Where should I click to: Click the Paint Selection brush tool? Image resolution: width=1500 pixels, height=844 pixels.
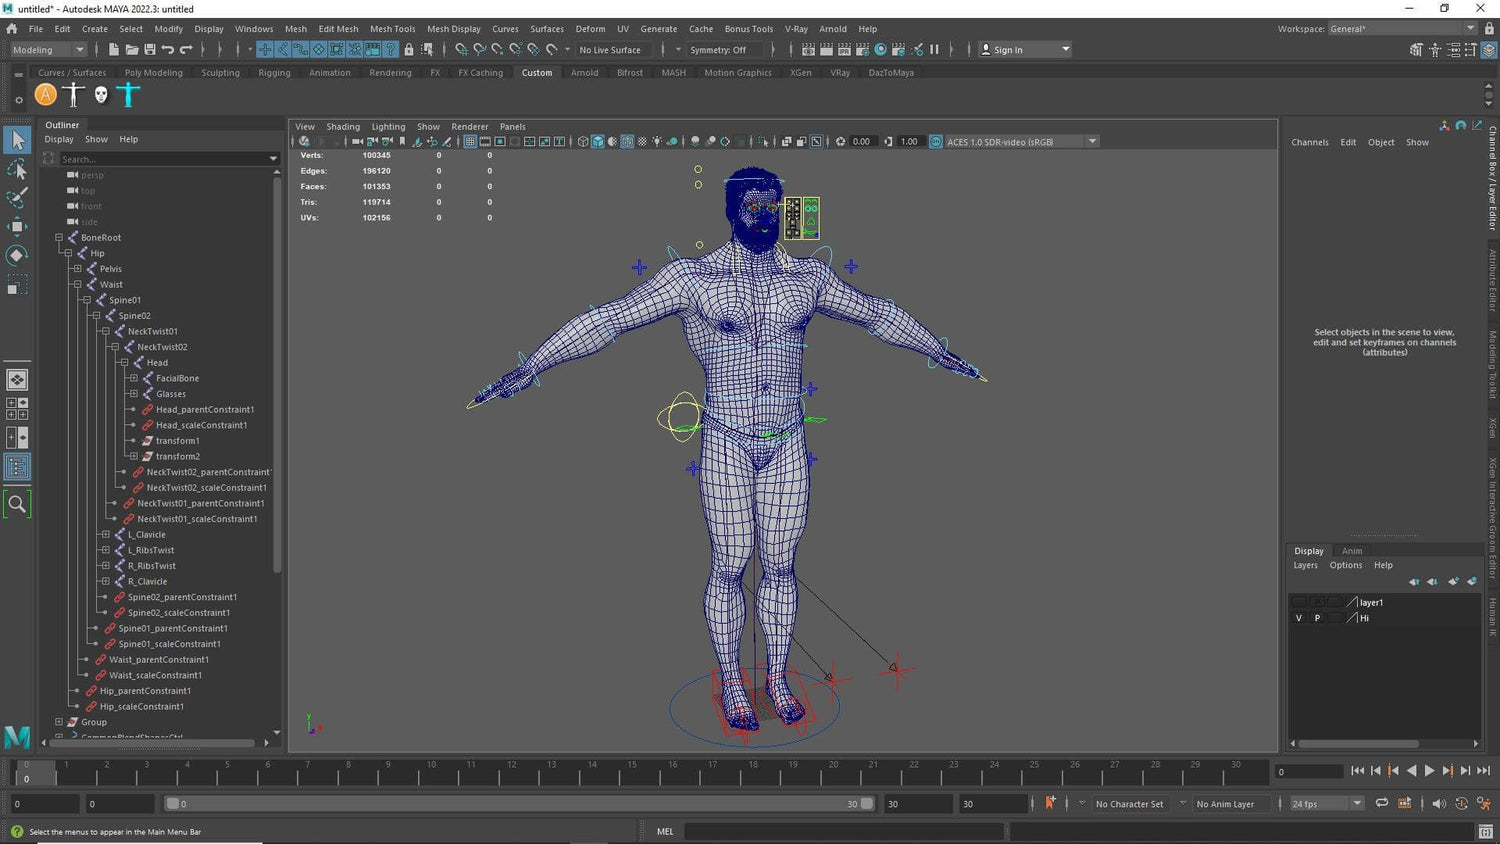pyautogui.click(x=17, y=197)
